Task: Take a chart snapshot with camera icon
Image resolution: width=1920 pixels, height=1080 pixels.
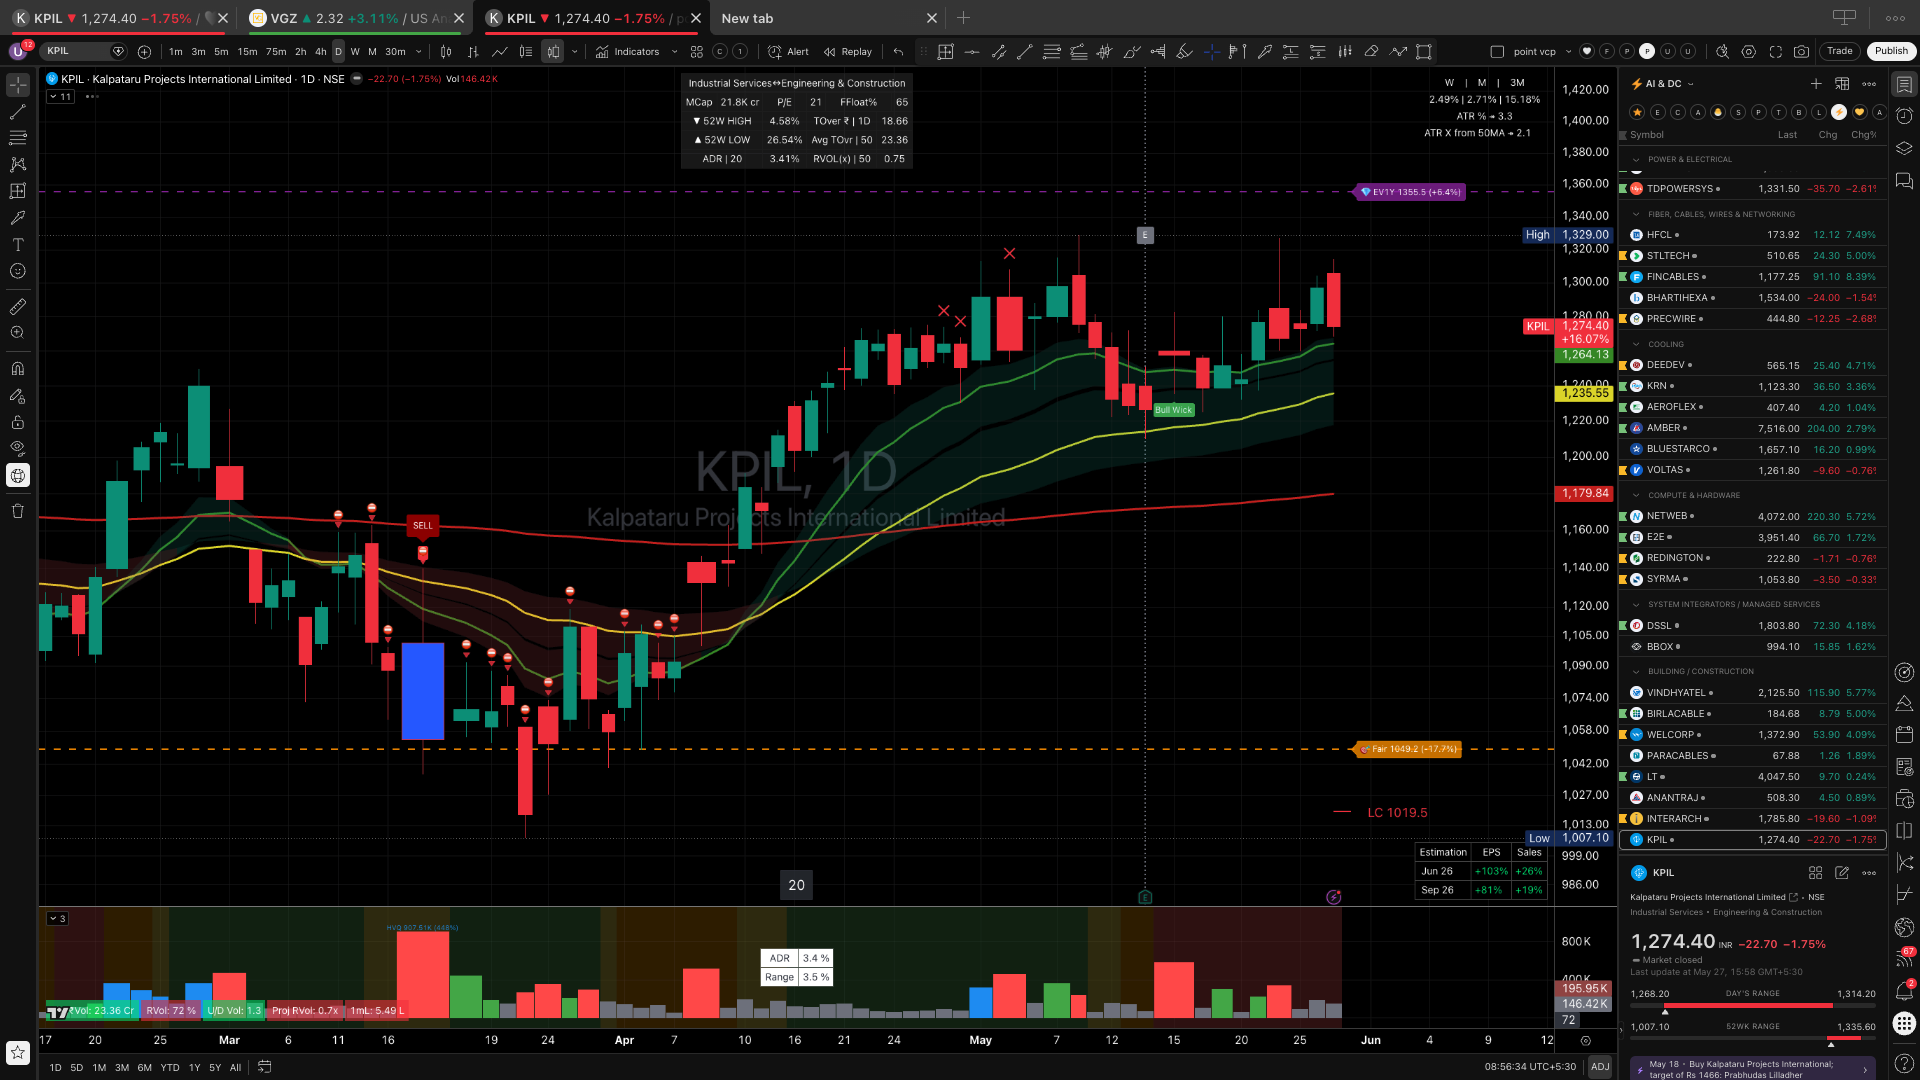Action: click(1801, 52)
